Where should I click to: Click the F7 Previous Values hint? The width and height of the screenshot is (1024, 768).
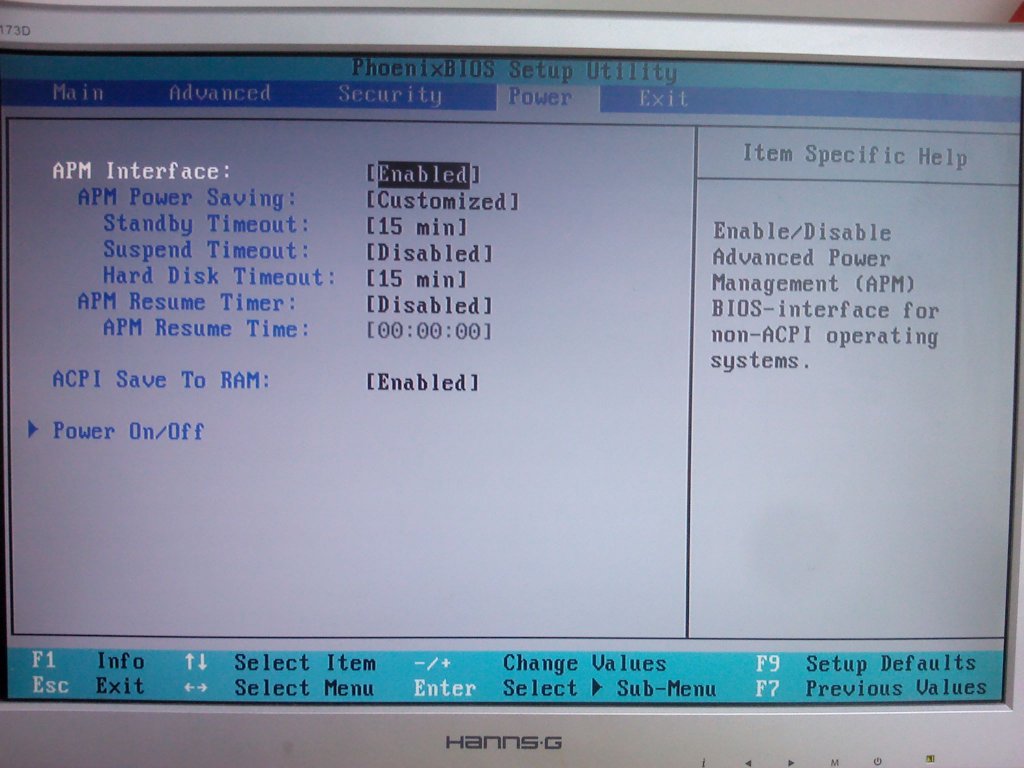pyautogui.click(x=871, y=688)
